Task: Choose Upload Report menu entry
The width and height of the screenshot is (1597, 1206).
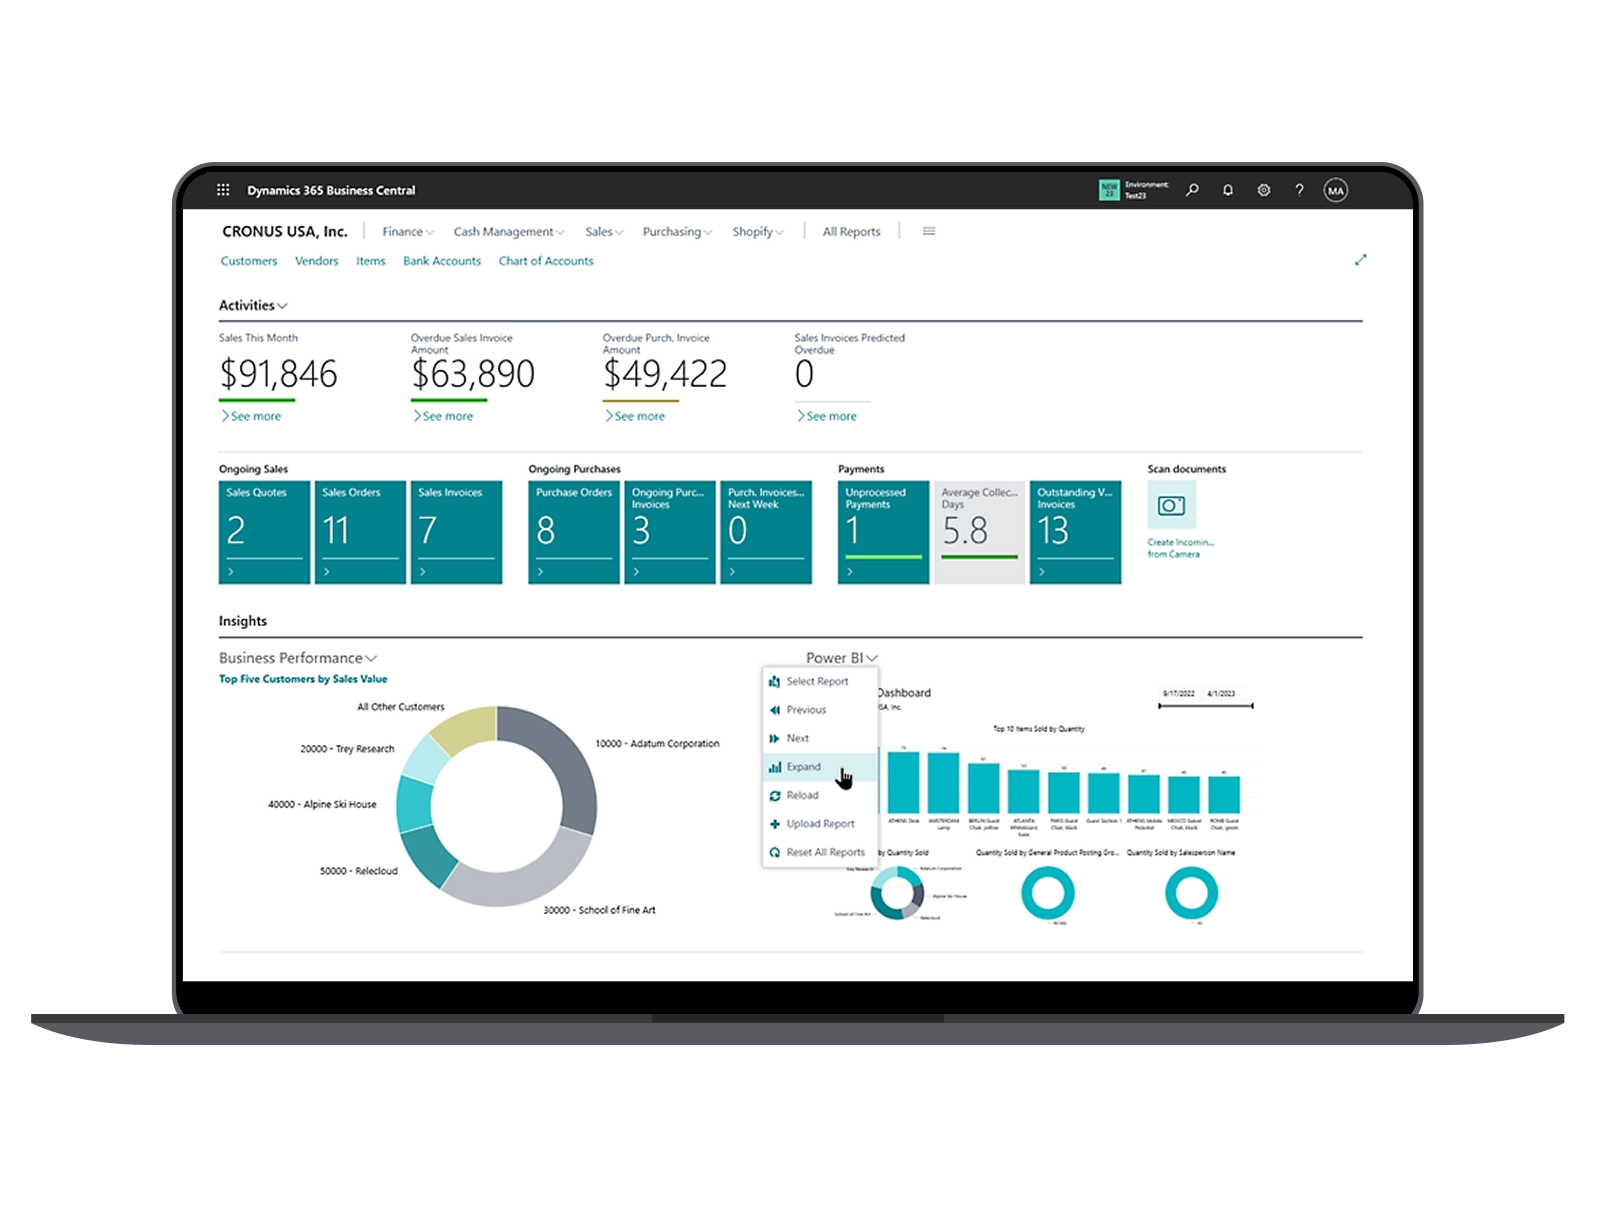Action: pyautogui.click(x=820, y=824)
